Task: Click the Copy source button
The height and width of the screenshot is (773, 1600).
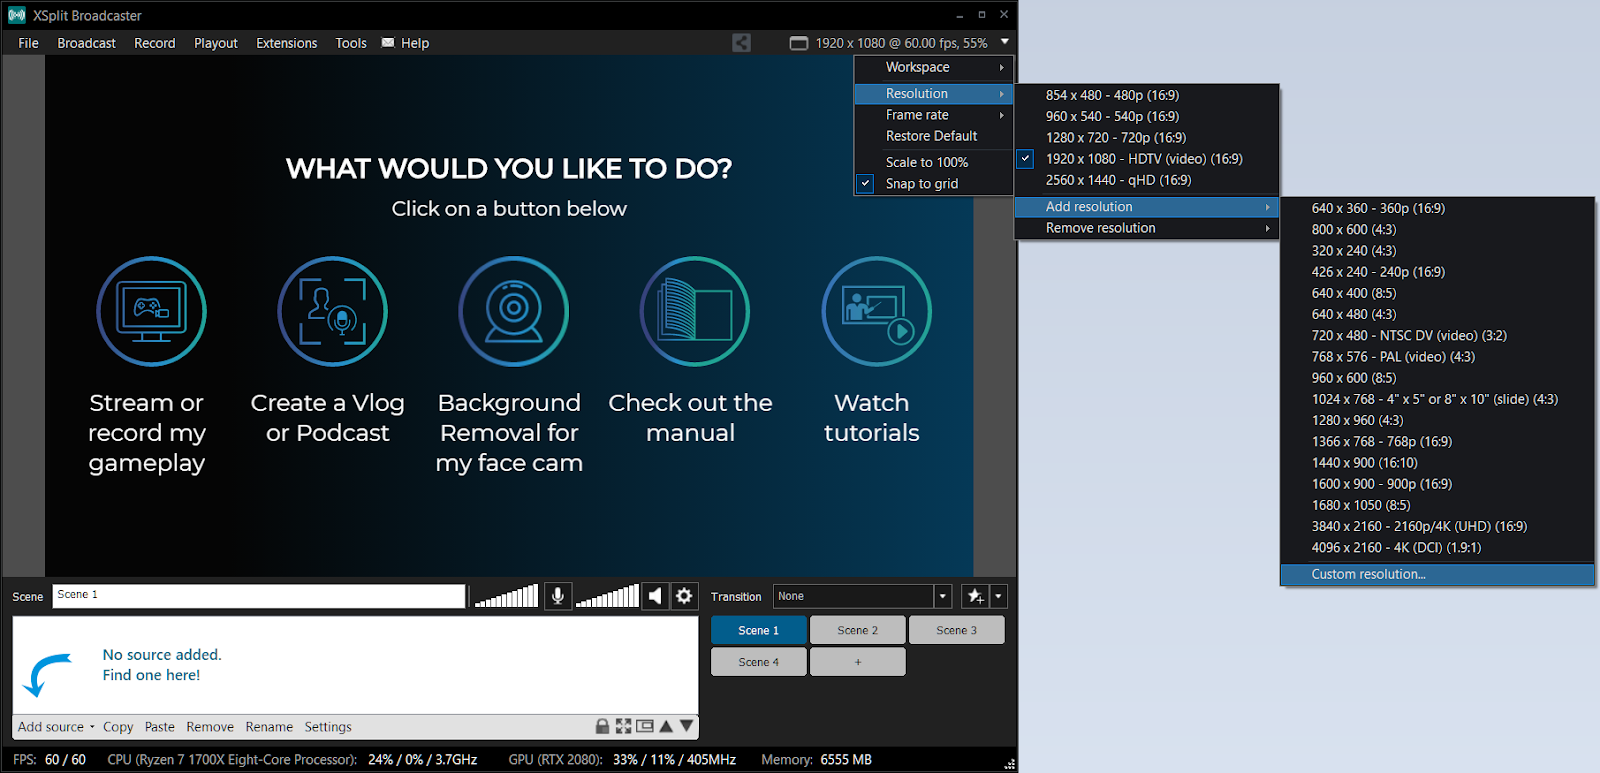Action: click(118, 727)
